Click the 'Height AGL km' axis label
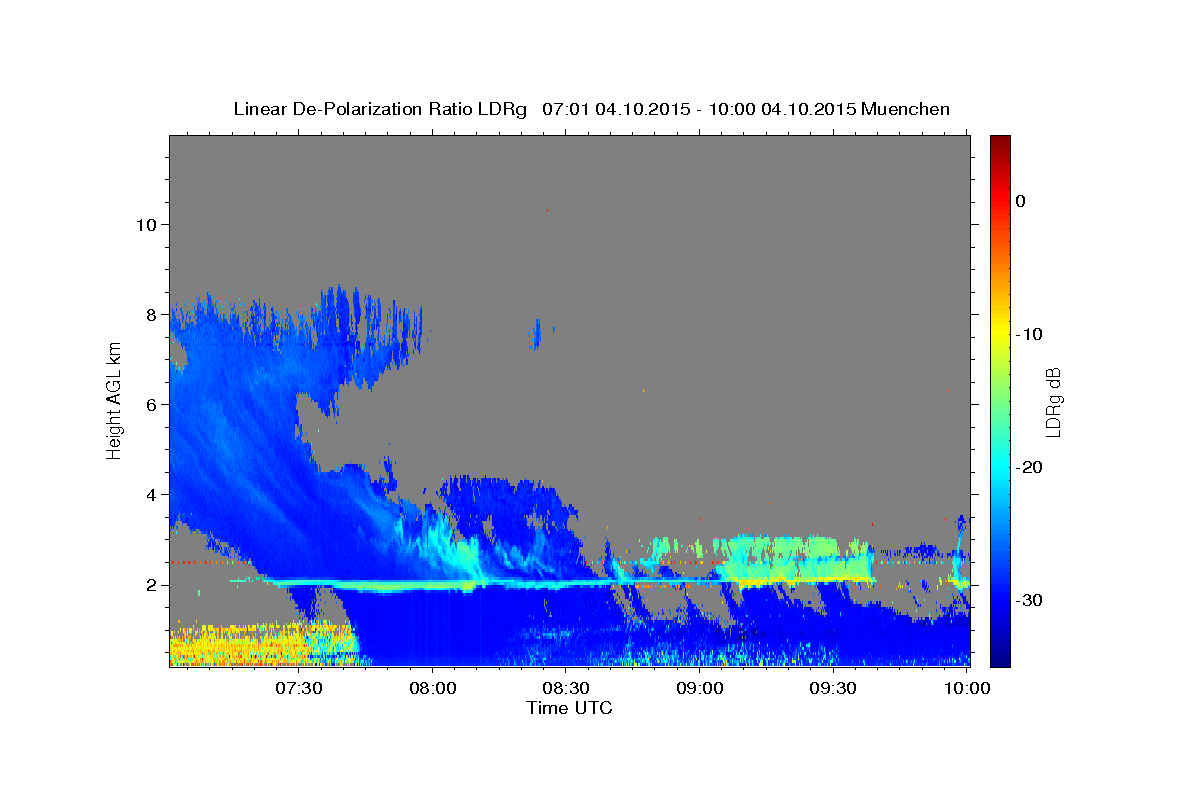 coord(115,401)
